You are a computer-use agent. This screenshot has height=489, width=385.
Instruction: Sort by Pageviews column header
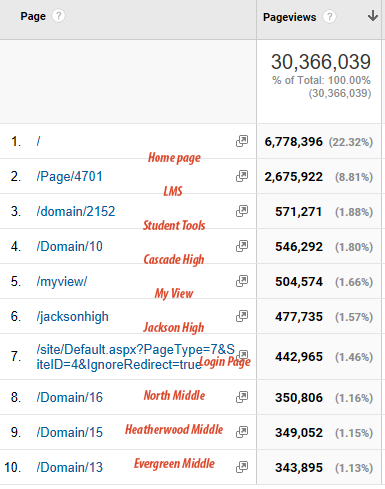coord(289,17)
